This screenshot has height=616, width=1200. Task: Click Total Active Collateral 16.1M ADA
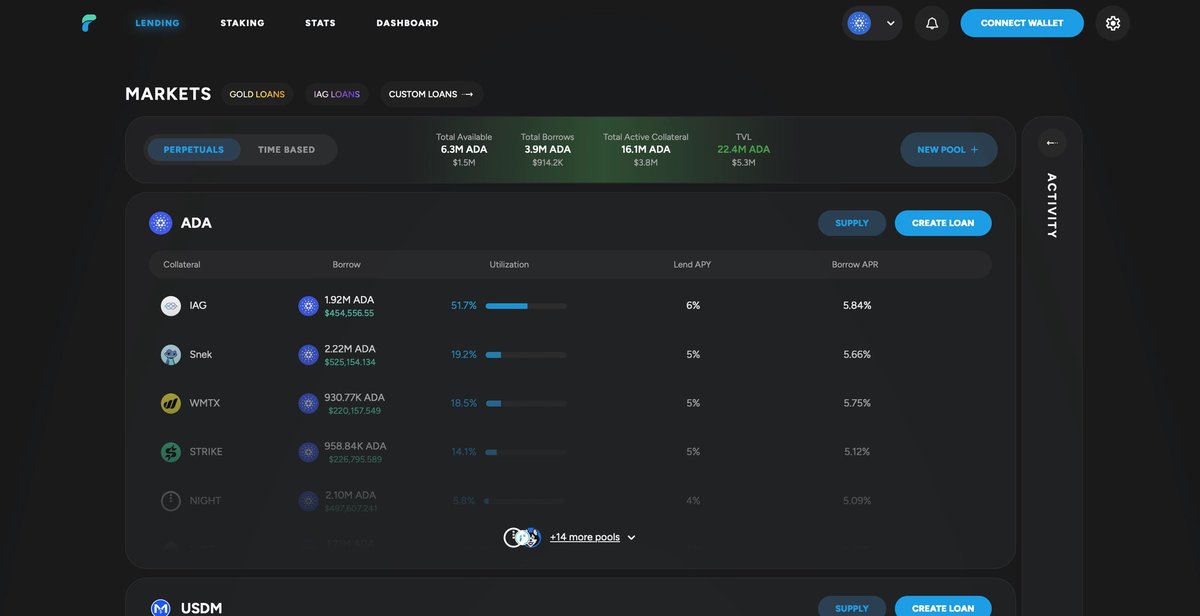pos(646,149)
